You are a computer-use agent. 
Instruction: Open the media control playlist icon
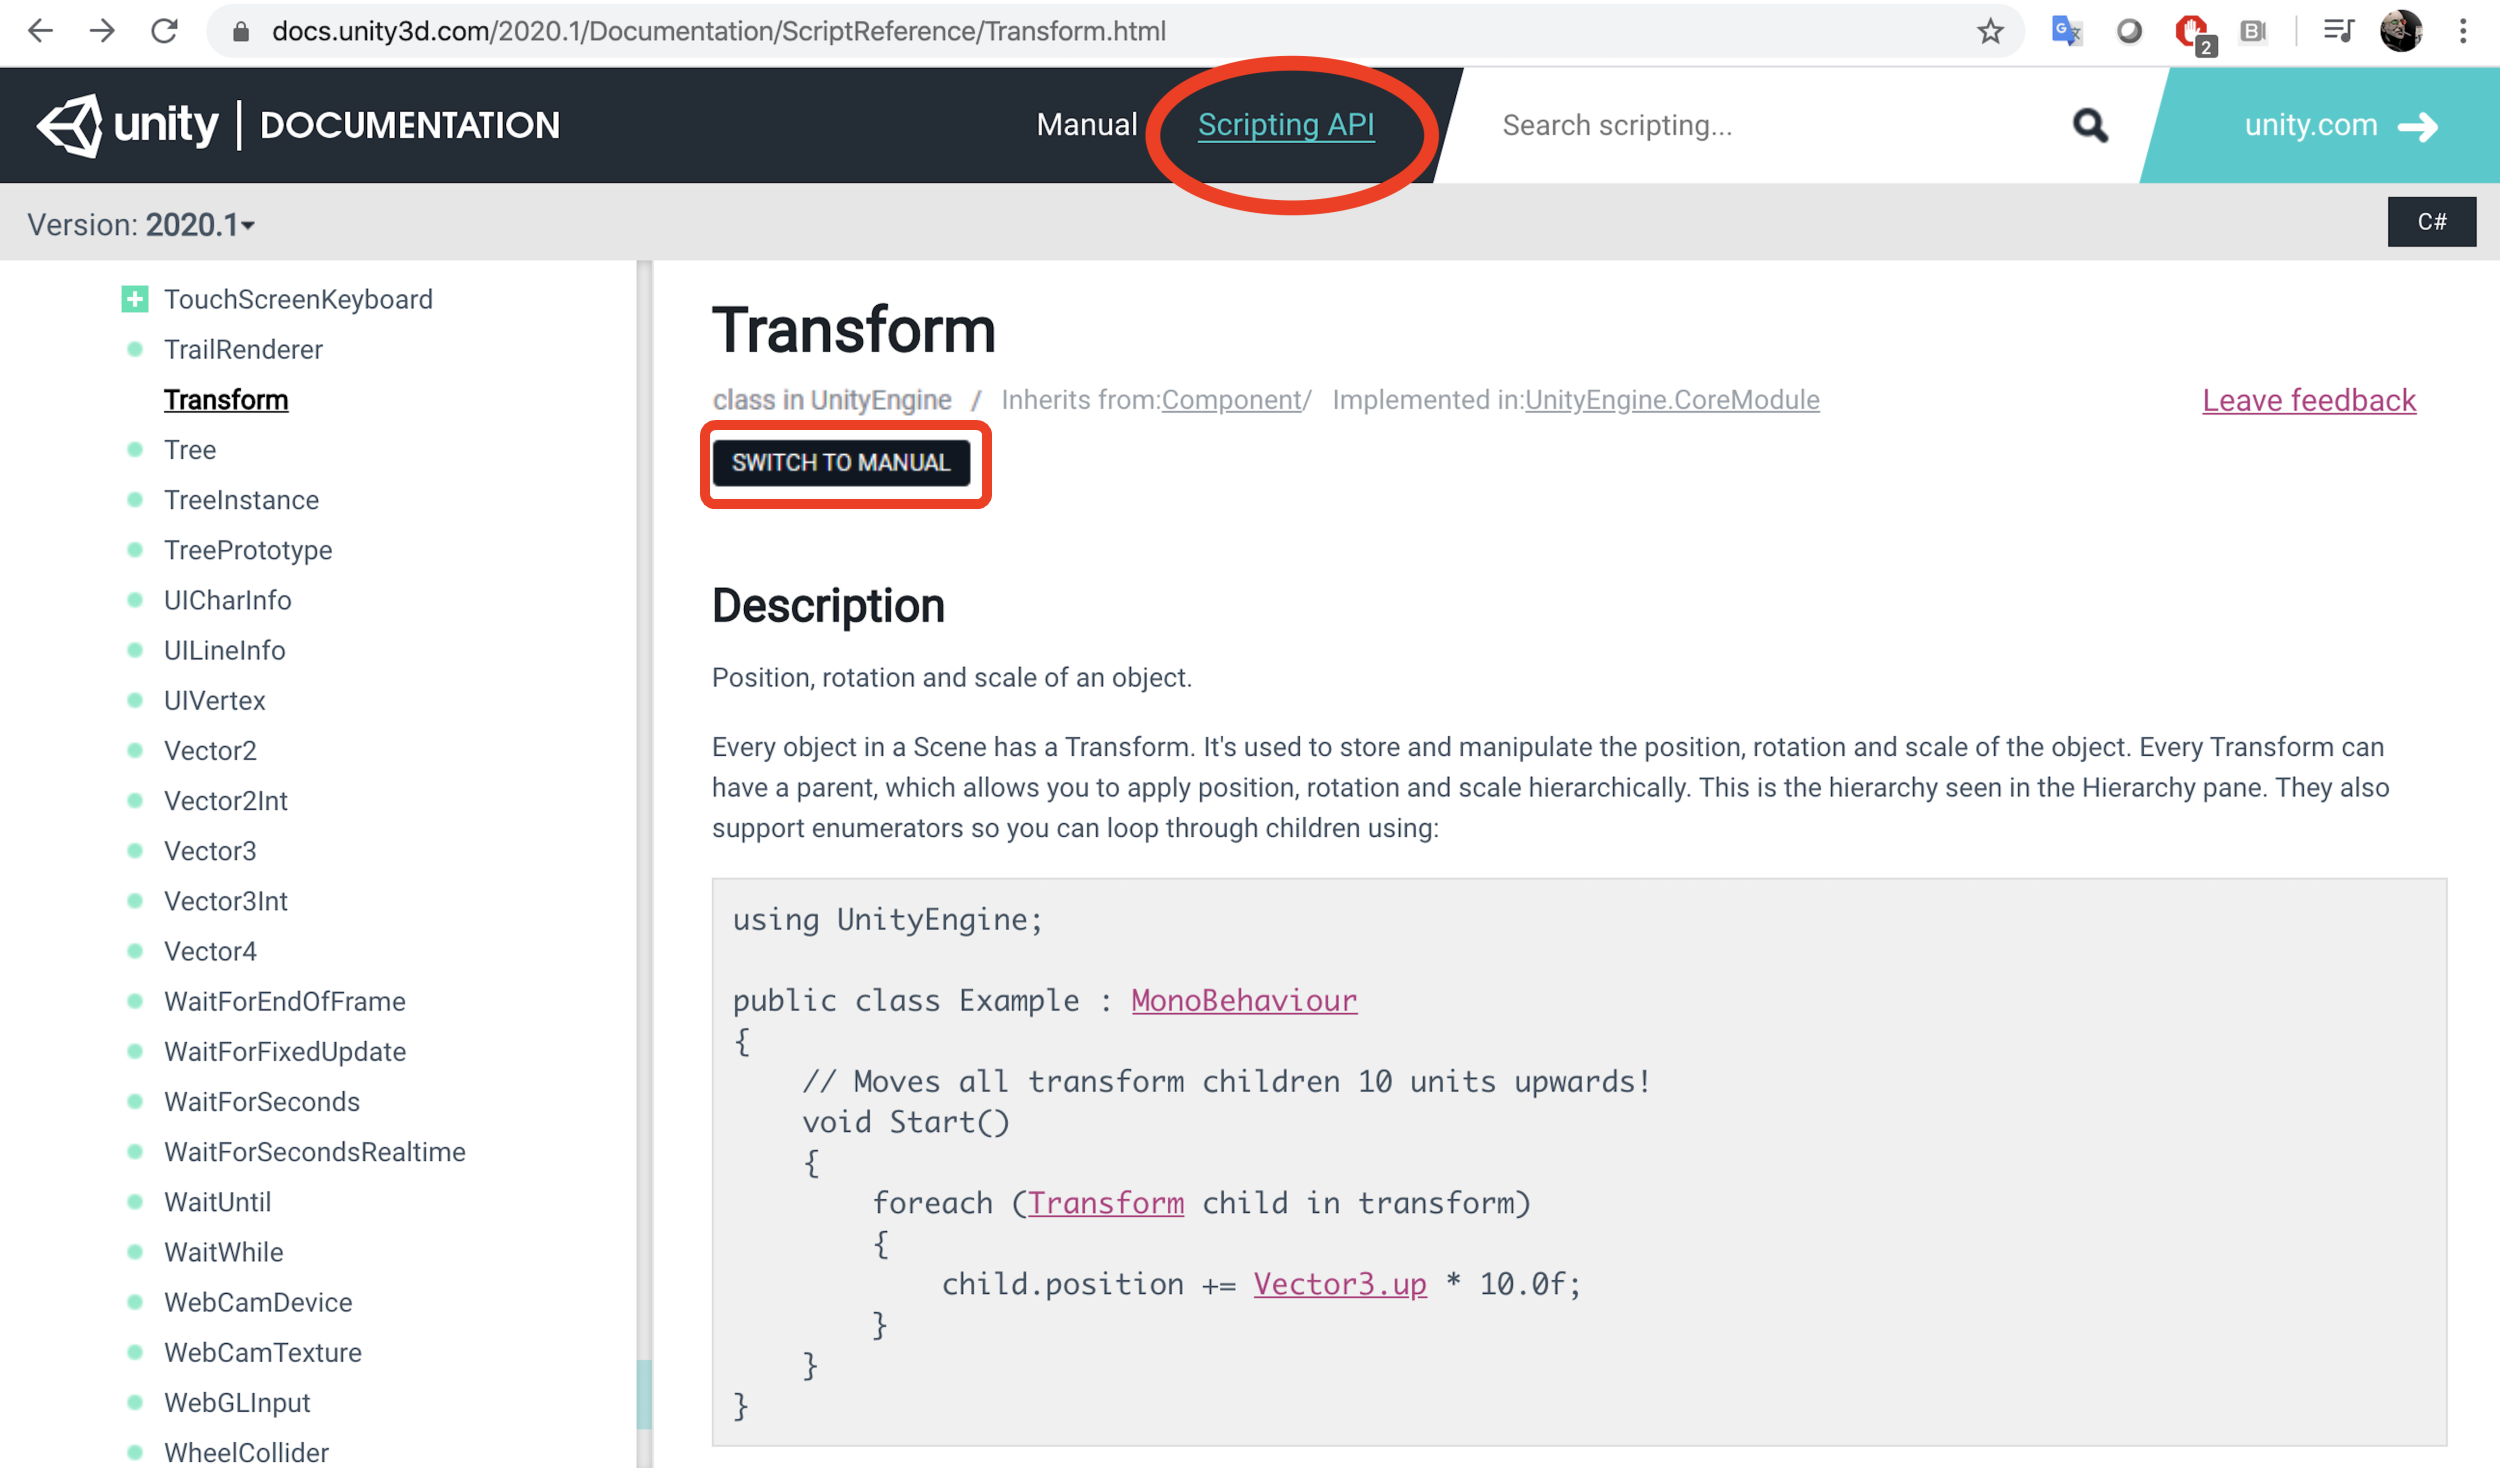click(2337, 32)
